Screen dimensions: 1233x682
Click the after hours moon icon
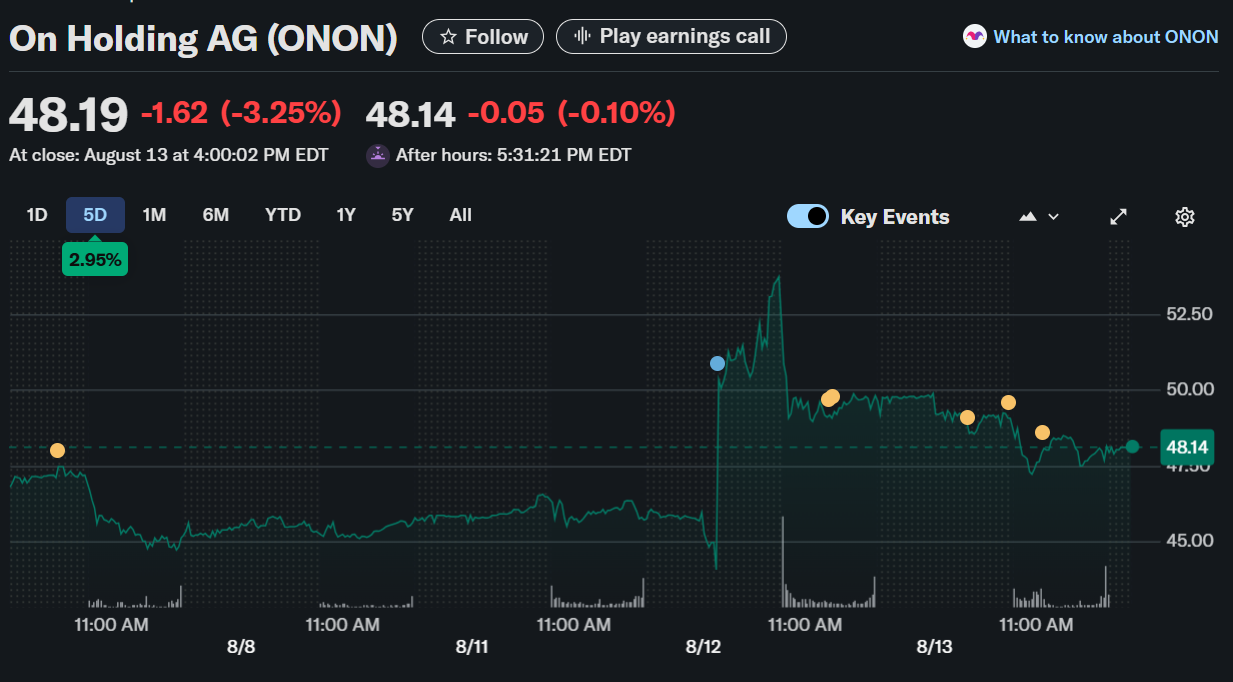click(378, 155)
